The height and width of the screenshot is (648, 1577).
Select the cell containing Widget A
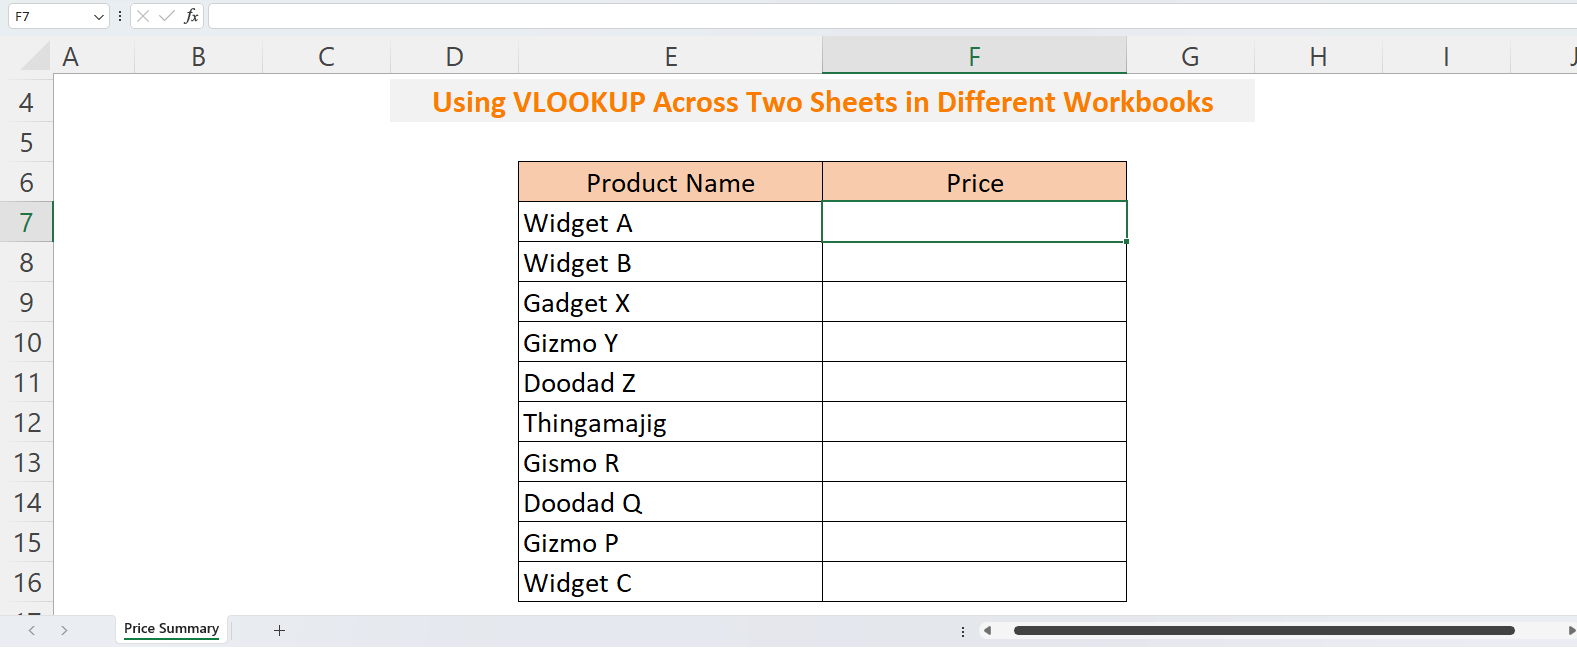click(x=670, y=222)
